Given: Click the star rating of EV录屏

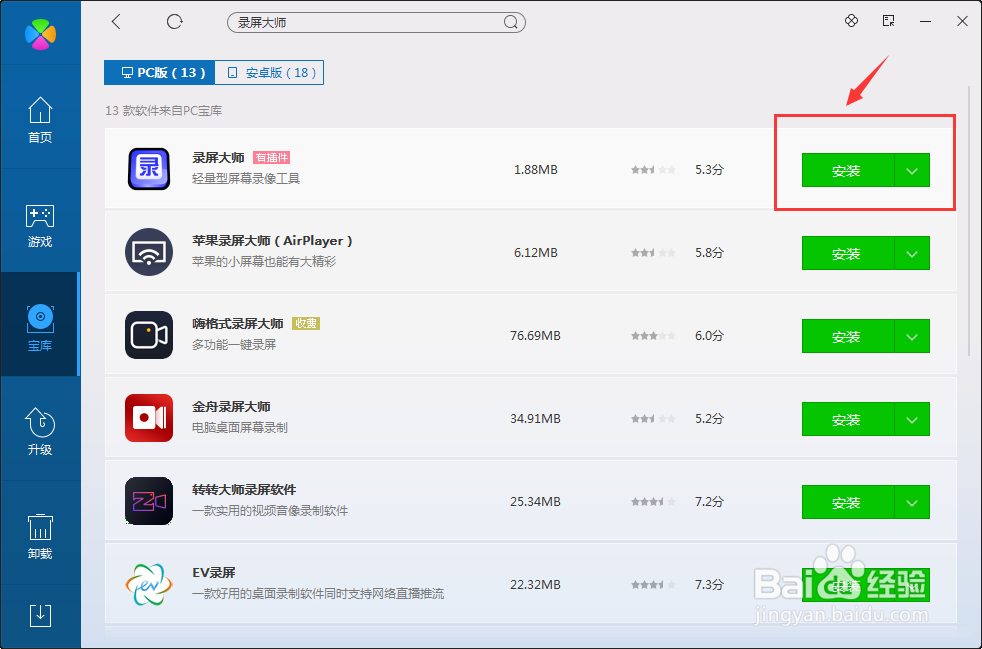Looking at the screenshot, I should (x=653, y=584).
